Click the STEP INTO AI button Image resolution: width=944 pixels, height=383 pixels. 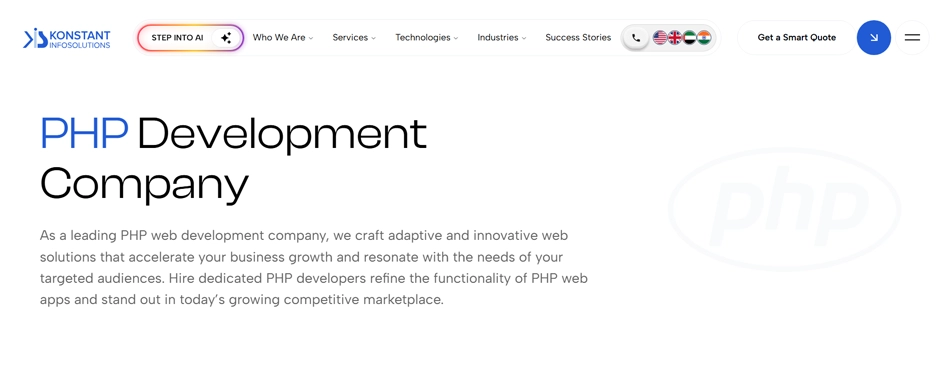(x=190, y=37)
